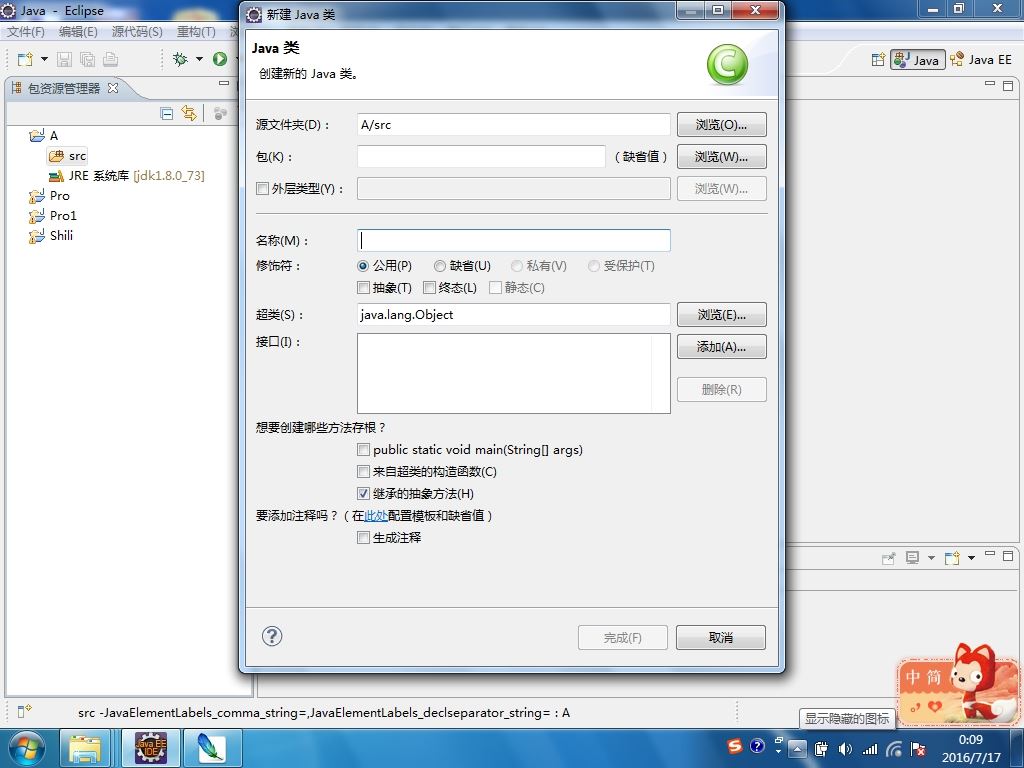
Task: Click the Interfaces list box
Action: [514, 374]
